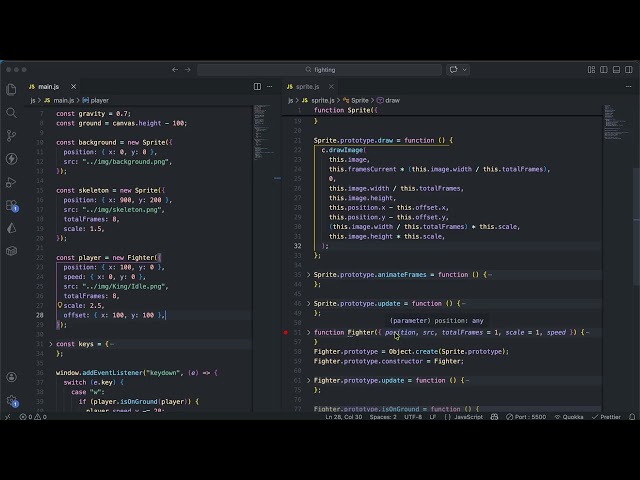Open the Explorer files icon
The height and width of the screenshot is (480, 640).
(x=11, y=89)
